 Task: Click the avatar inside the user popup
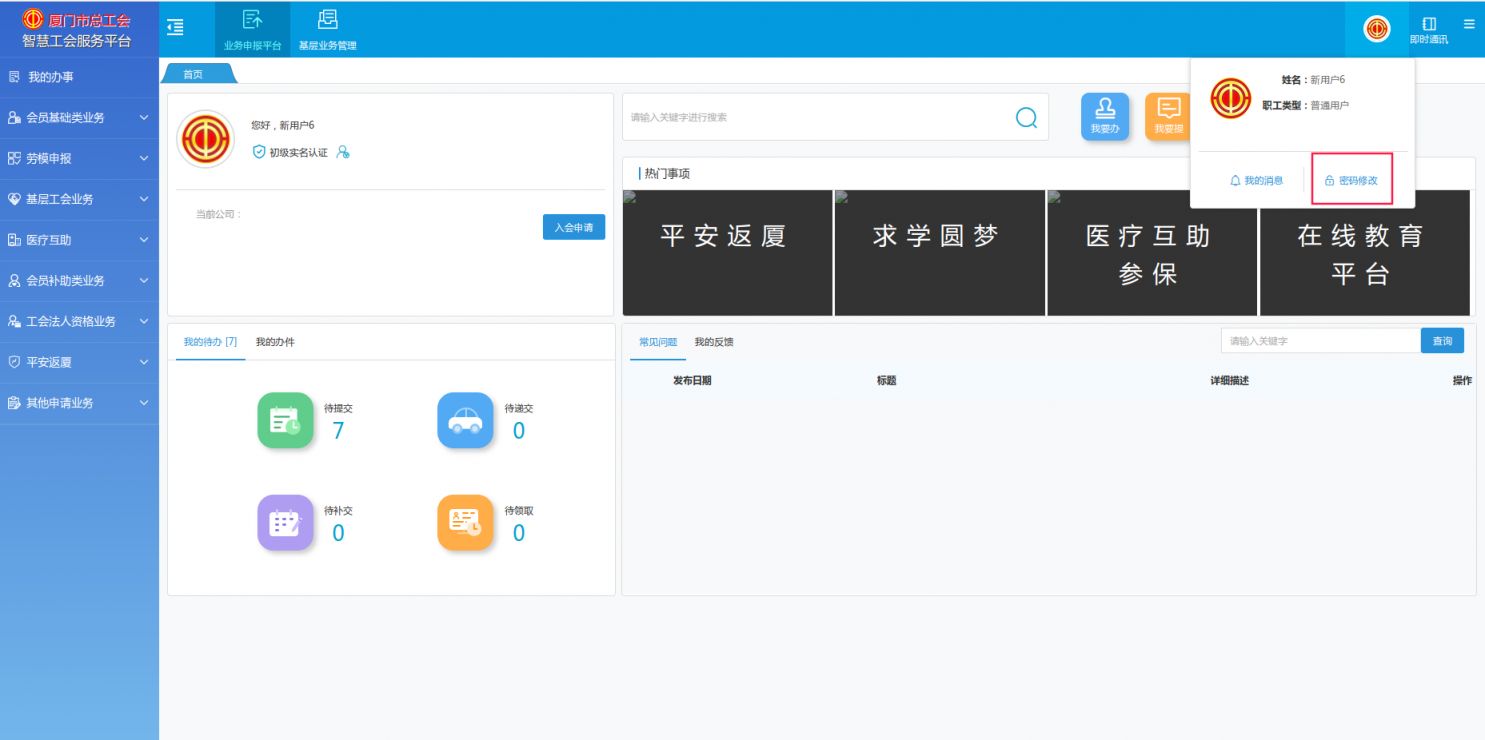click(1230, 98)
